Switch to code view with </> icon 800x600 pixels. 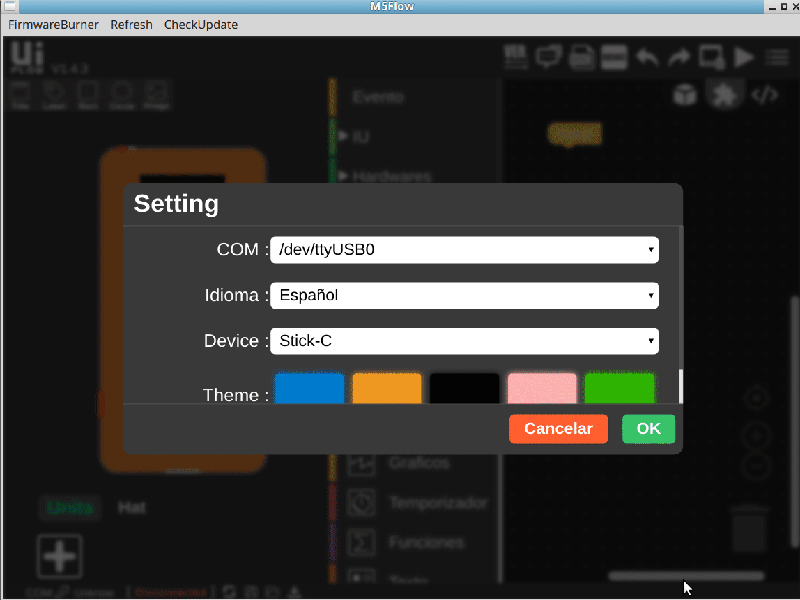764,95
